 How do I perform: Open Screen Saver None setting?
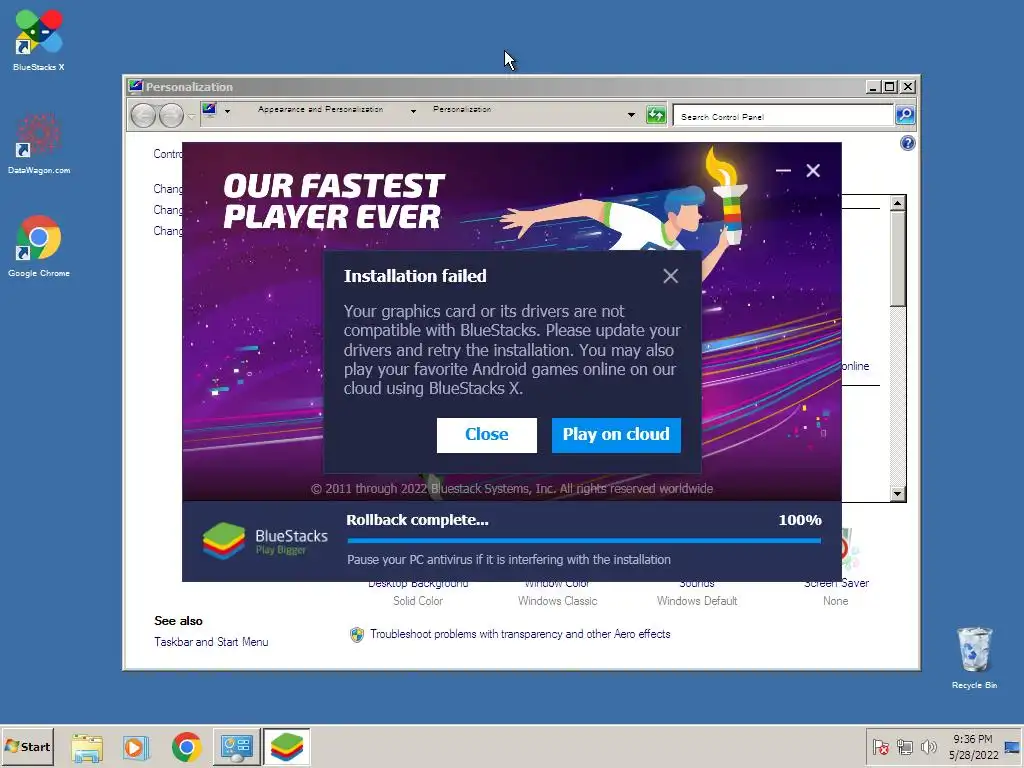tap(836, 592)
